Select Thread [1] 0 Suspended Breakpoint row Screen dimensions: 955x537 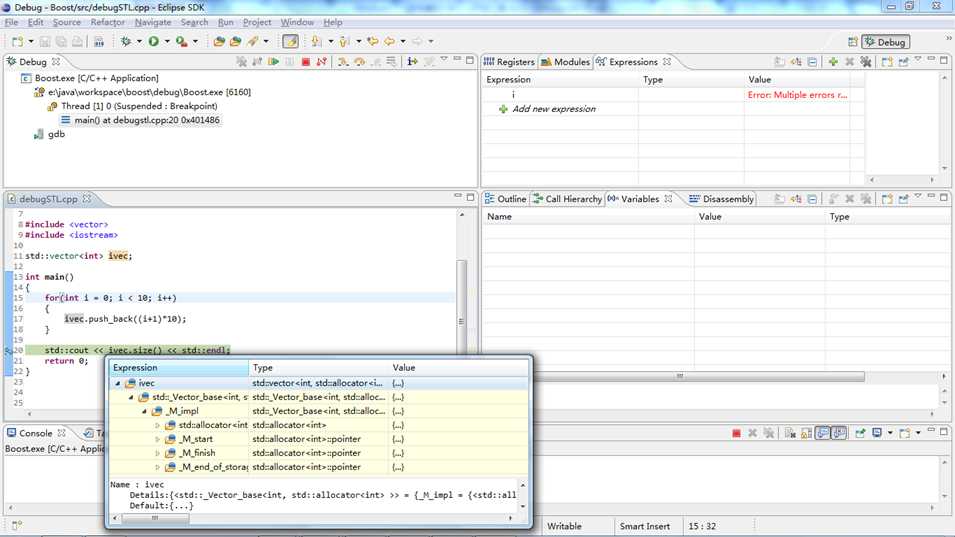[x=139, y=106]
